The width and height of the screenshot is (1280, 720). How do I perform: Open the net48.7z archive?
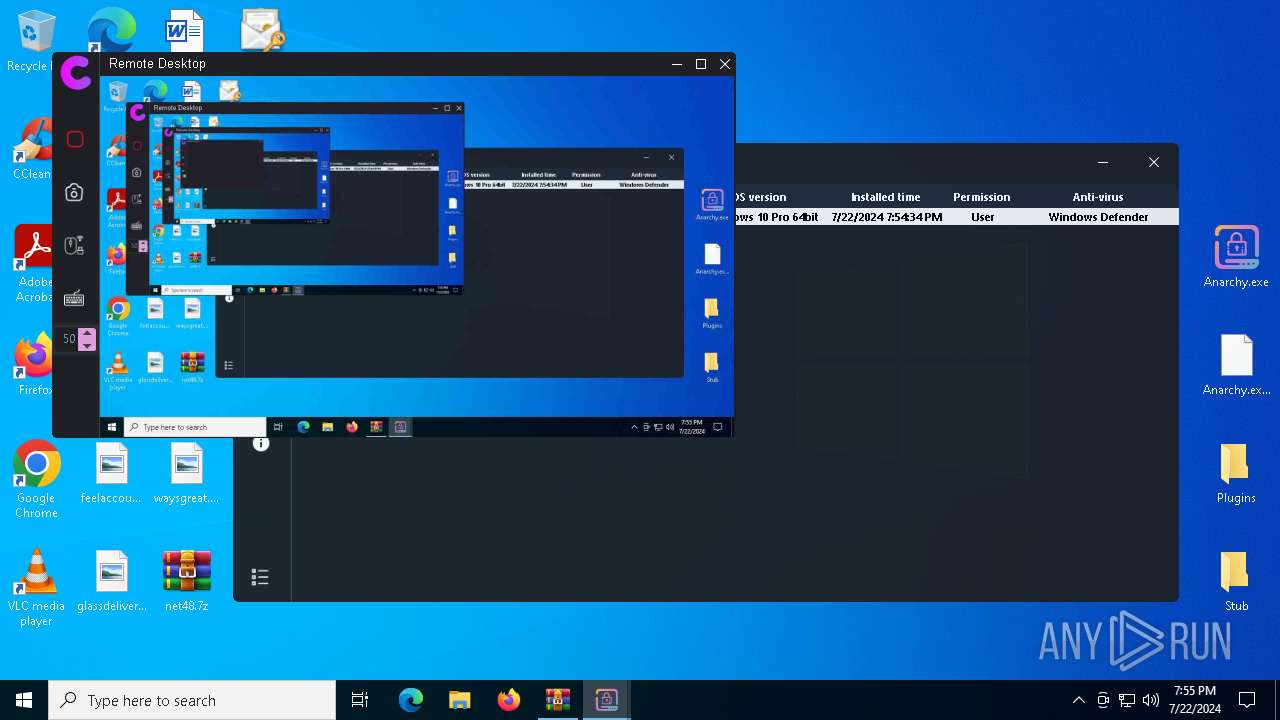tap(186, 581)
